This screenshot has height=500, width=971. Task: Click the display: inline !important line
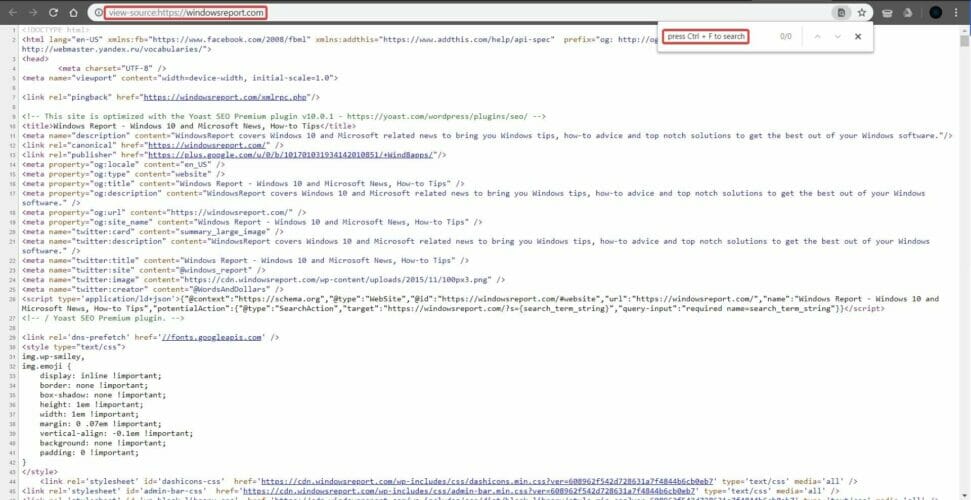tap(100, 375)
